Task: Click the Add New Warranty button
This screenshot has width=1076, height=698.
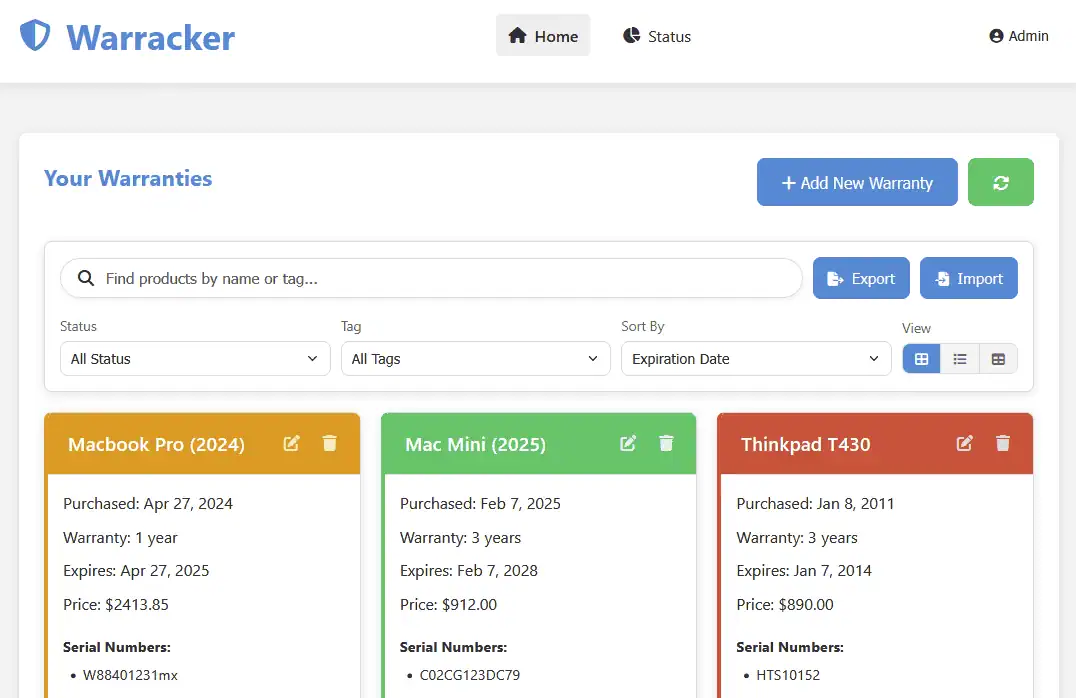Action: 856,182
